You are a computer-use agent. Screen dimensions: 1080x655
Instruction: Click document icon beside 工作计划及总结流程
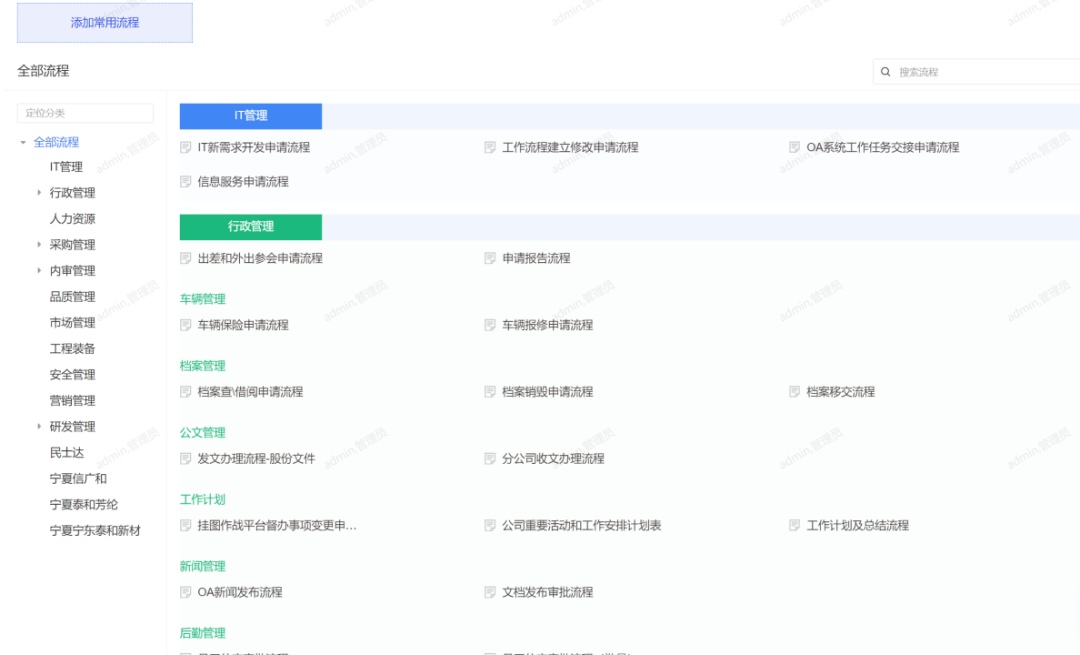click(794, 526)
